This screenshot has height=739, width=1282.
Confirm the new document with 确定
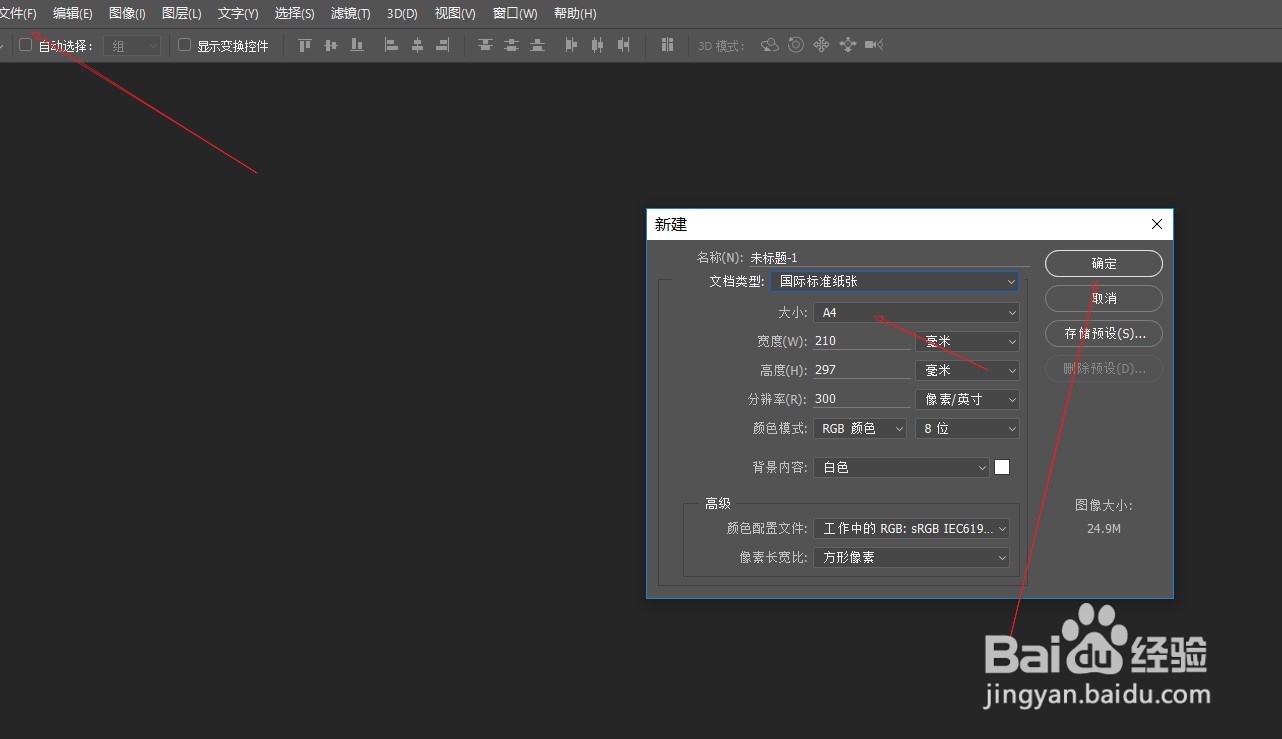1104,263
